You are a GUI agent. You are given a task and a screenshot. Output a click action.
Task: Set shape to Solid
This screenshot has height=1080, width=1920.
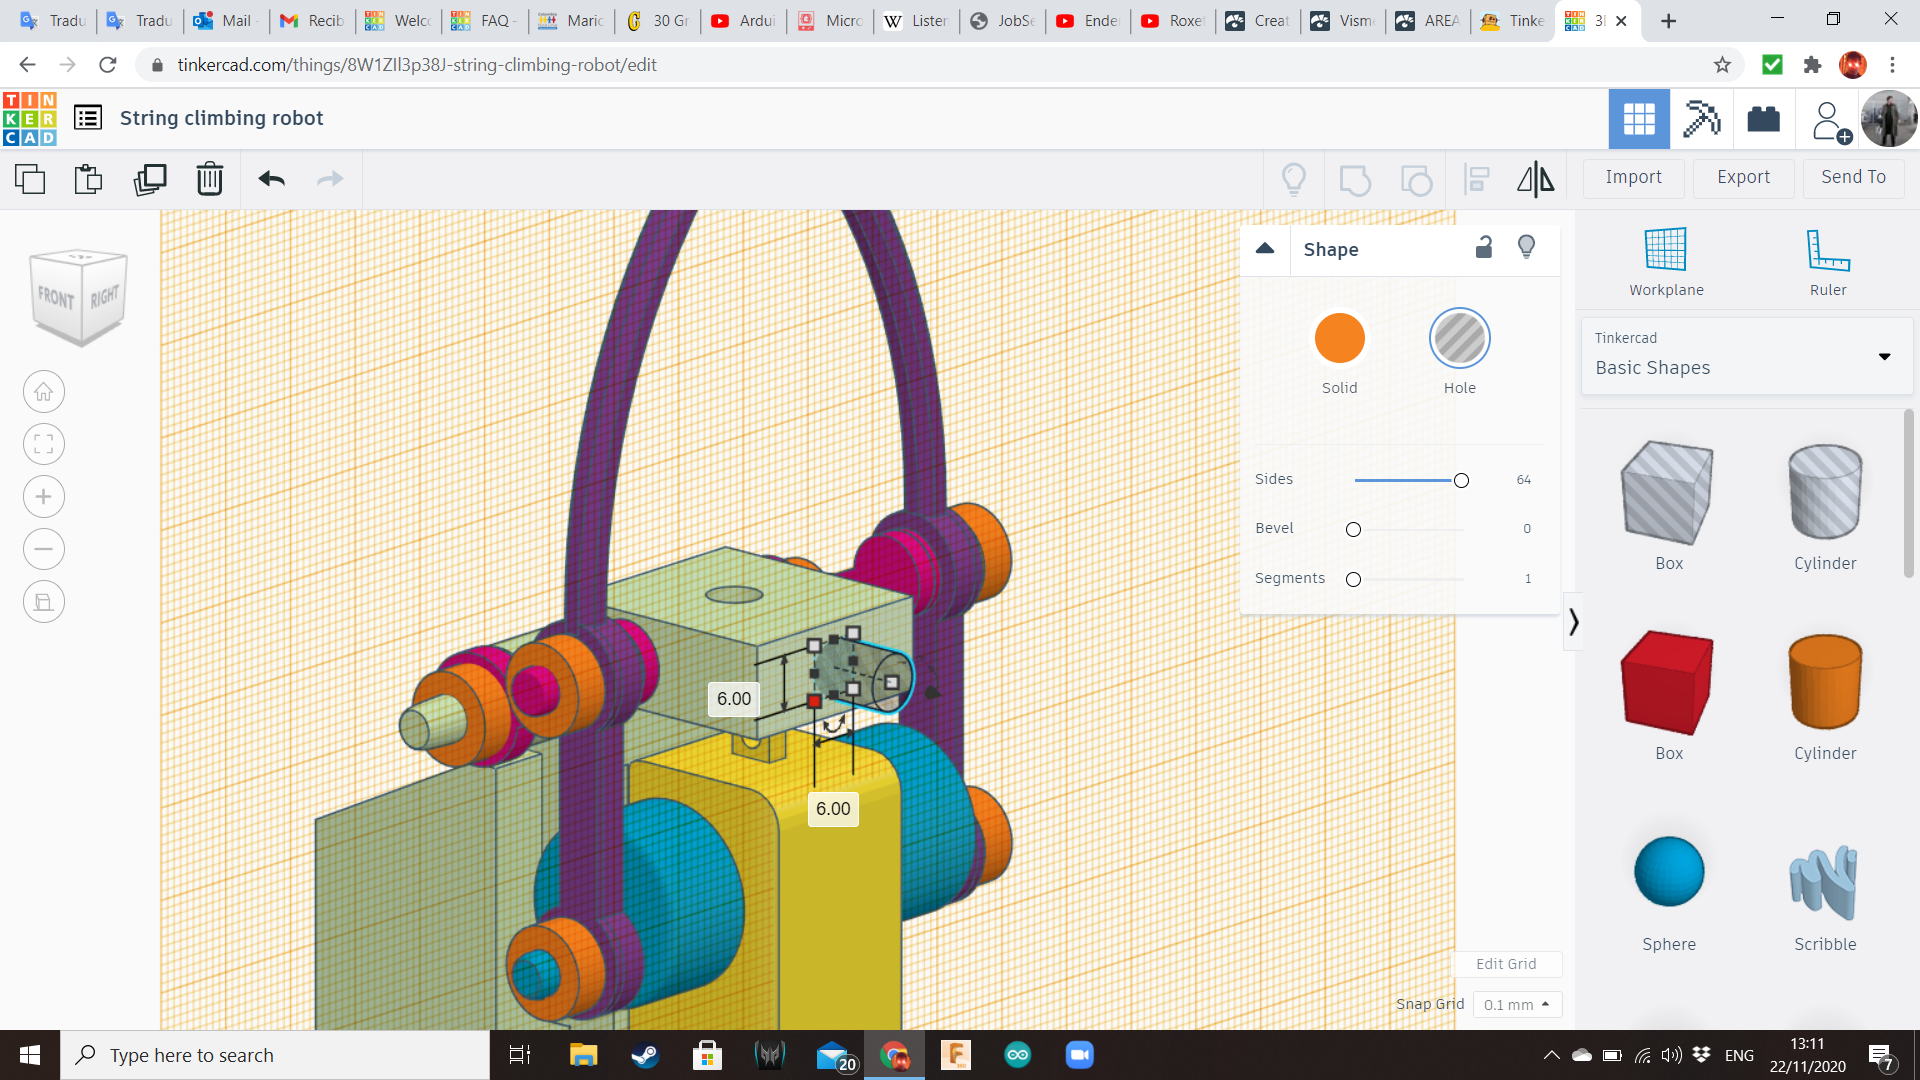click(x=1339, y=339)
